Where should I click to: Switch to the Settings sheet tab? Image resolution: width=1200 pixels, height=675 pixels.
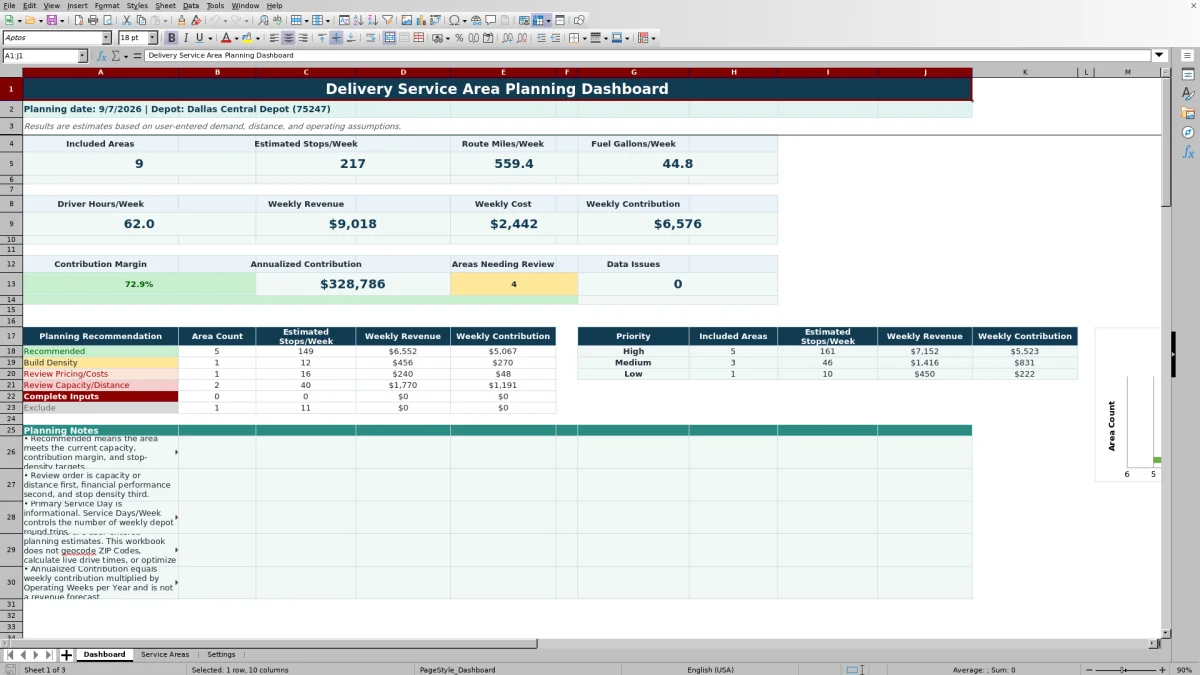click(x=221, y=655)
